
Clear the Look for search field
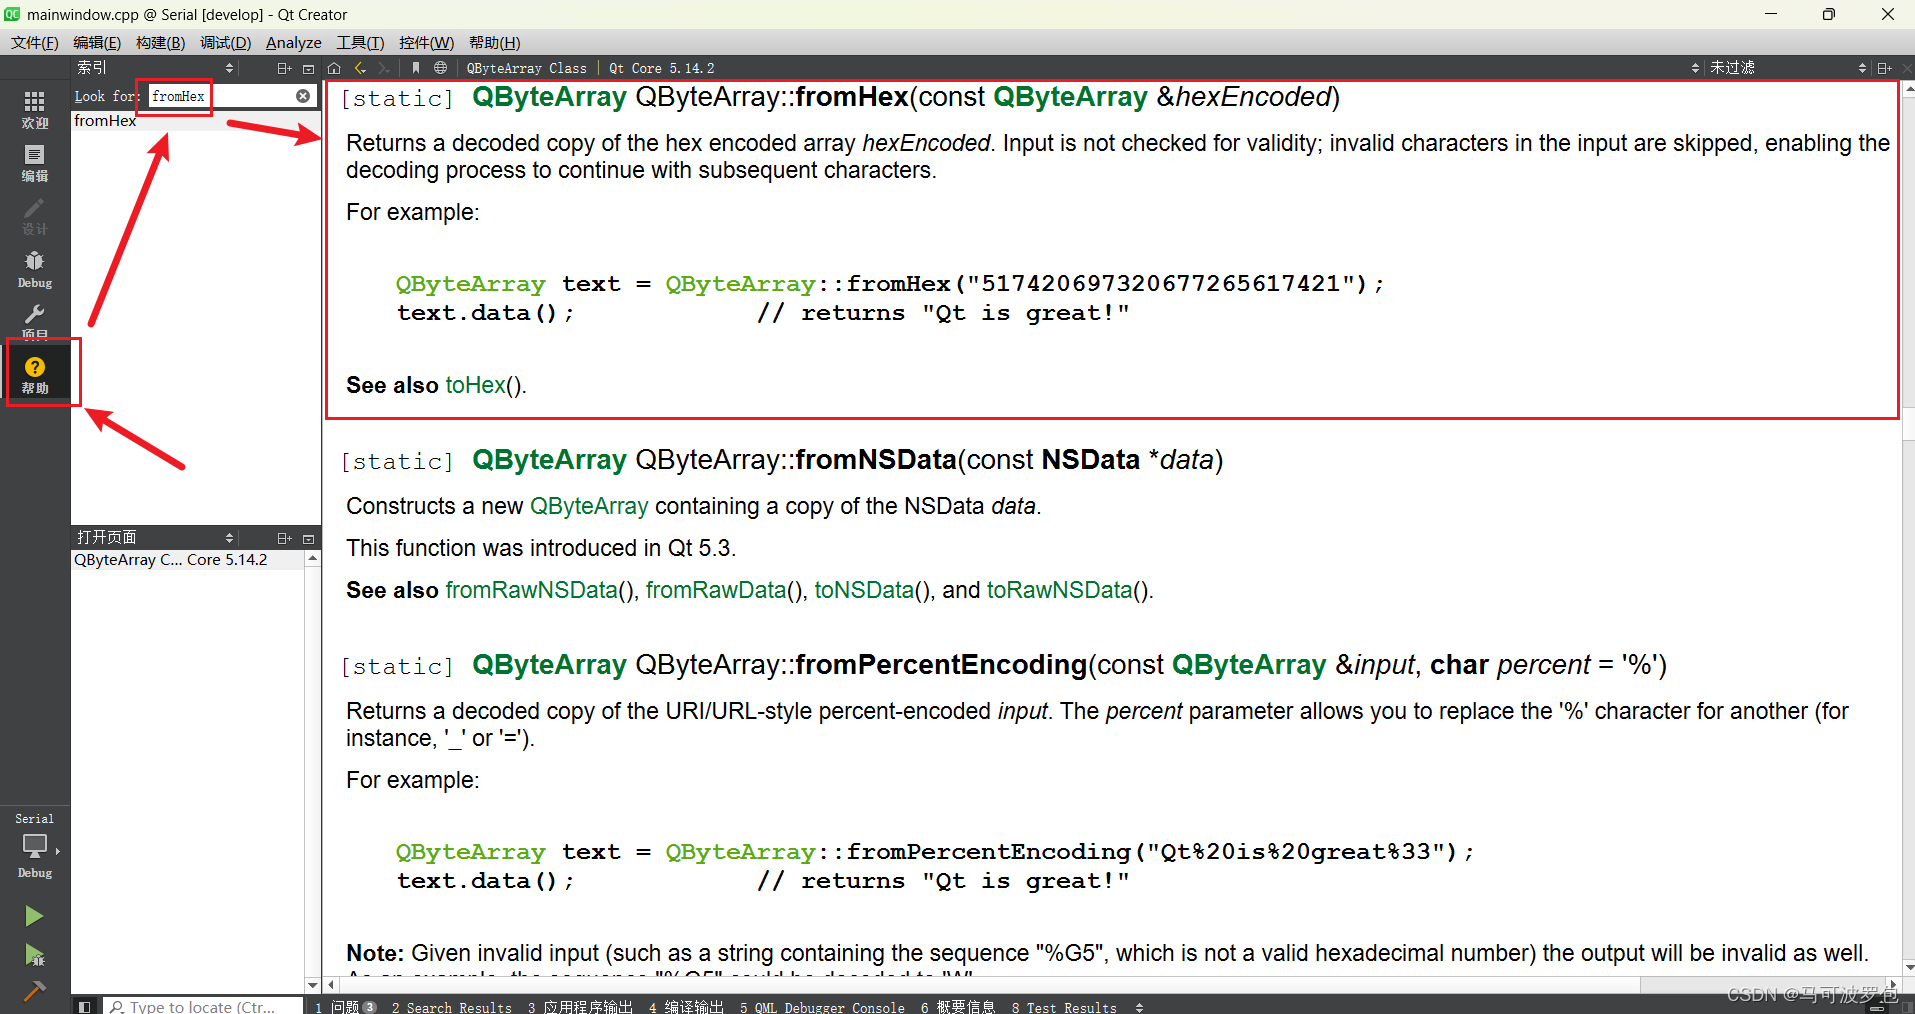(x=303, y=96)
